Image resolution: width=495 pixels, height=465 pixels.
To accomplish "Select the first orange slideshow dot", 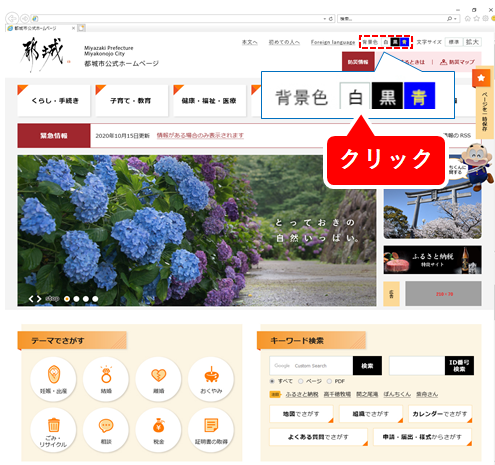I will [x=67, y=299].
